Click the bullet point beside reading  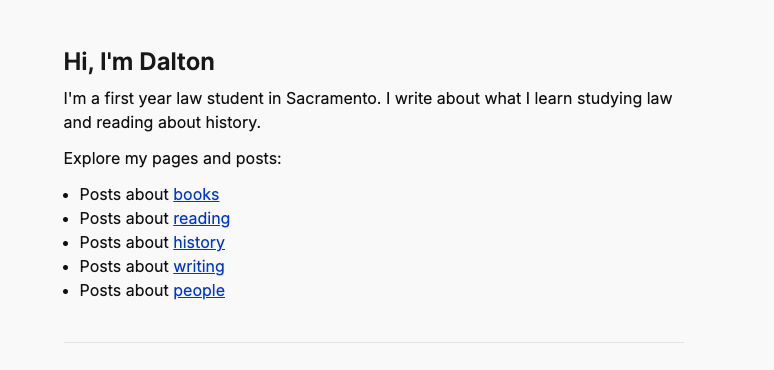(x=66, y=220)
